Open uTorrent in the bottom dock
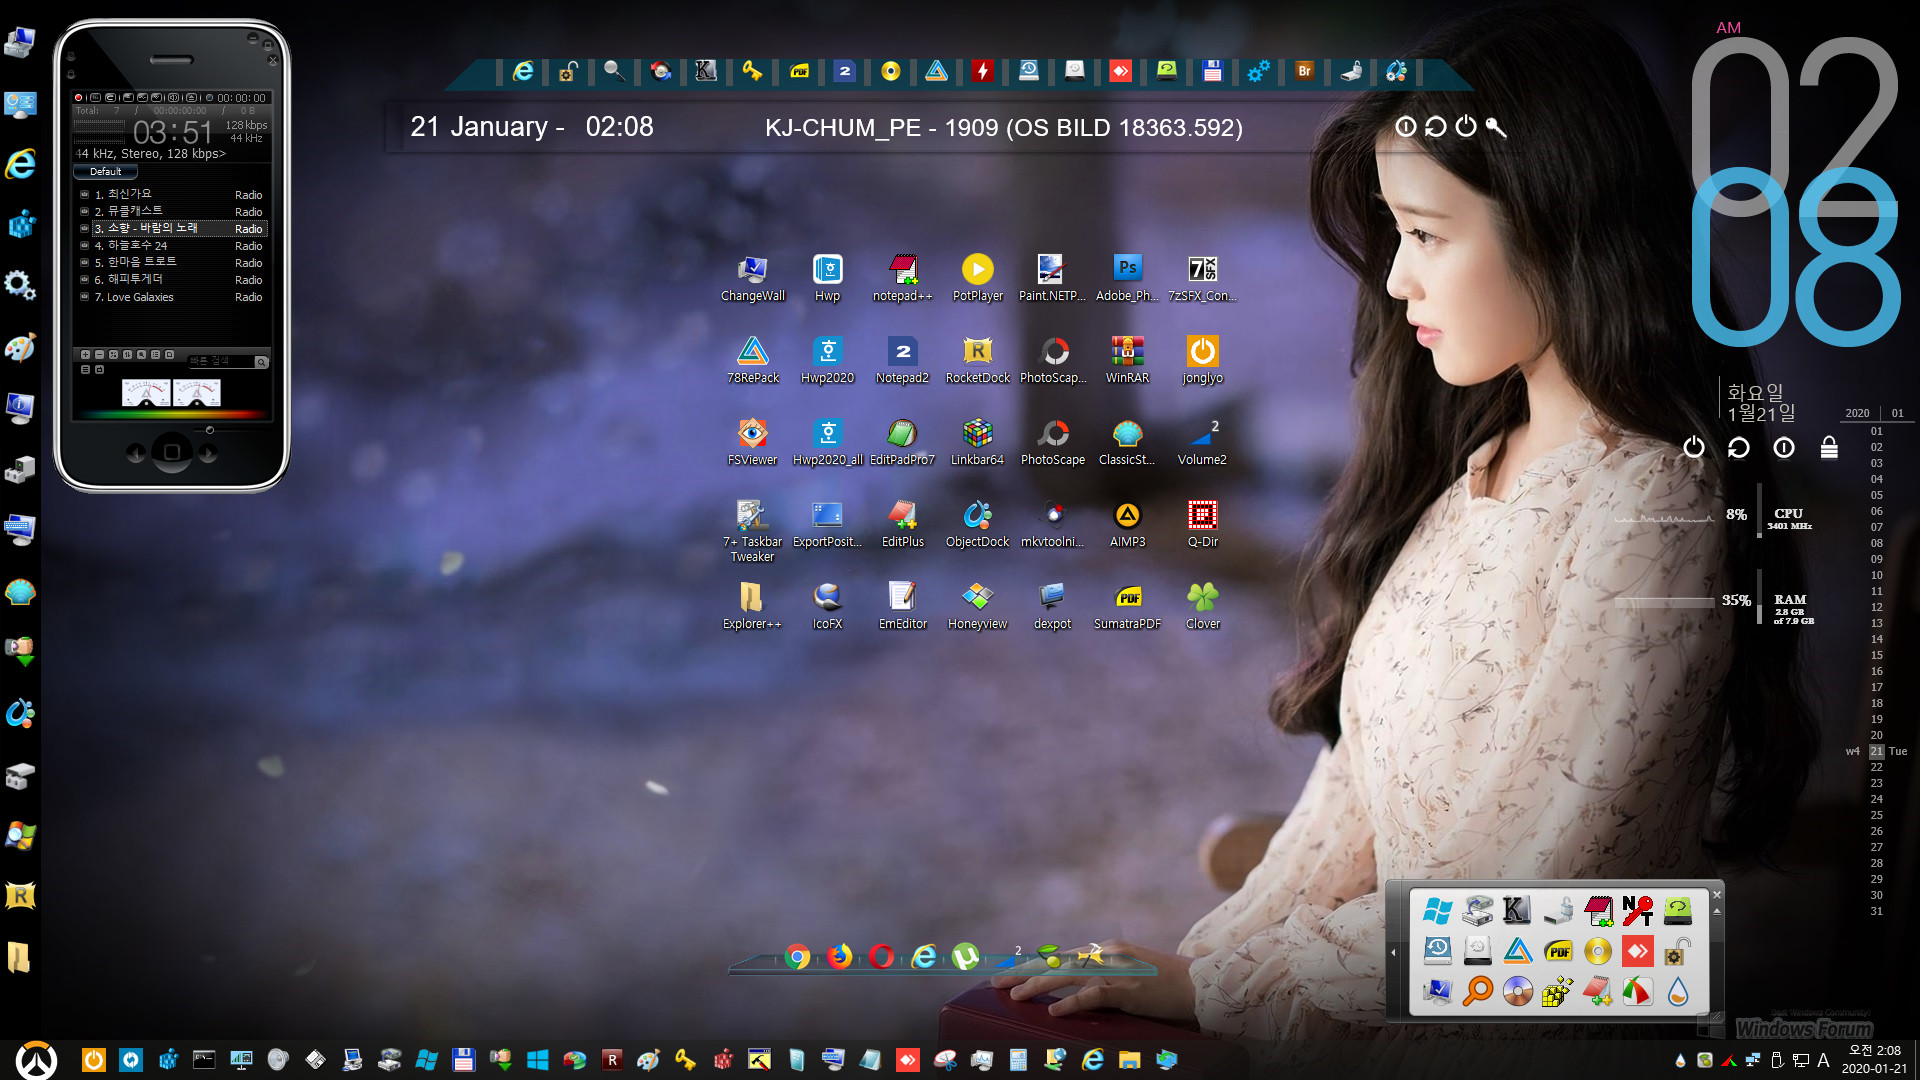This screenshot has height=1080, width=1920. point(965,957)
